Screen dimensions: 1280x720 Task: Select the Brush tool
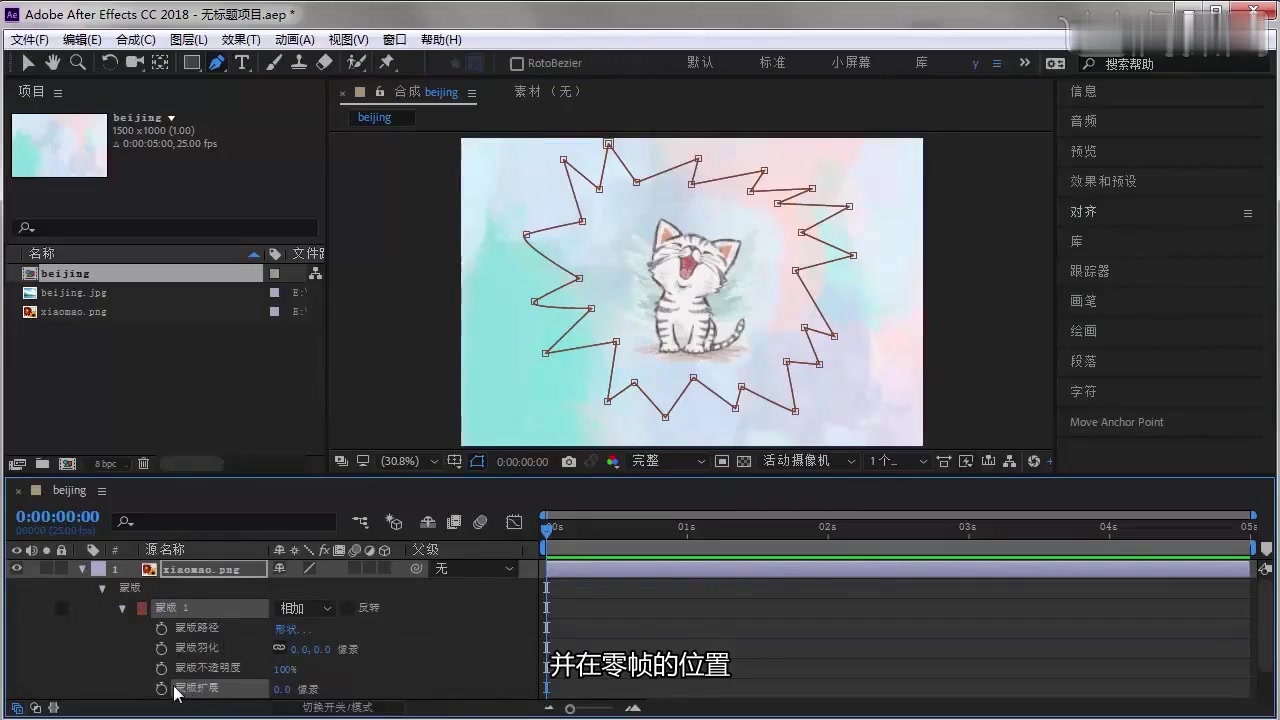click(274, 62)
